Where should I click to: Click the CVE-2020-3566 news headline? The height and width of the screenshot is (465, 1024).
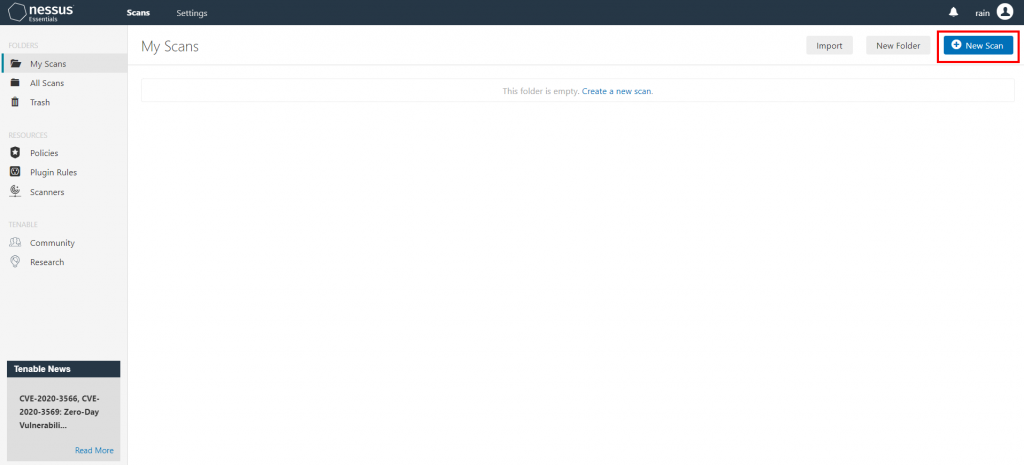pyautogui.click(x=59, y=411)
